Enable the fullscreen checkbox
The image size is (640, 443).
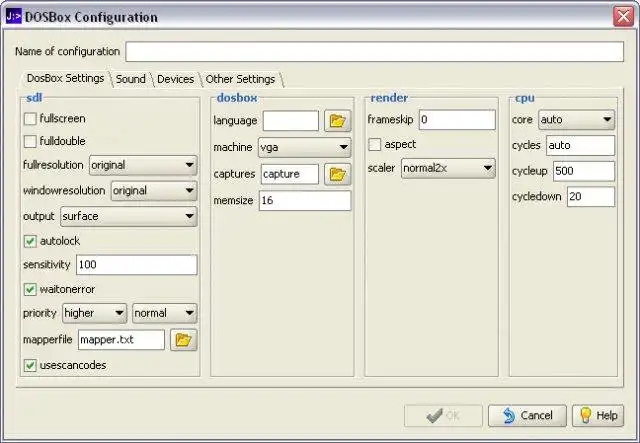[30, 119]
